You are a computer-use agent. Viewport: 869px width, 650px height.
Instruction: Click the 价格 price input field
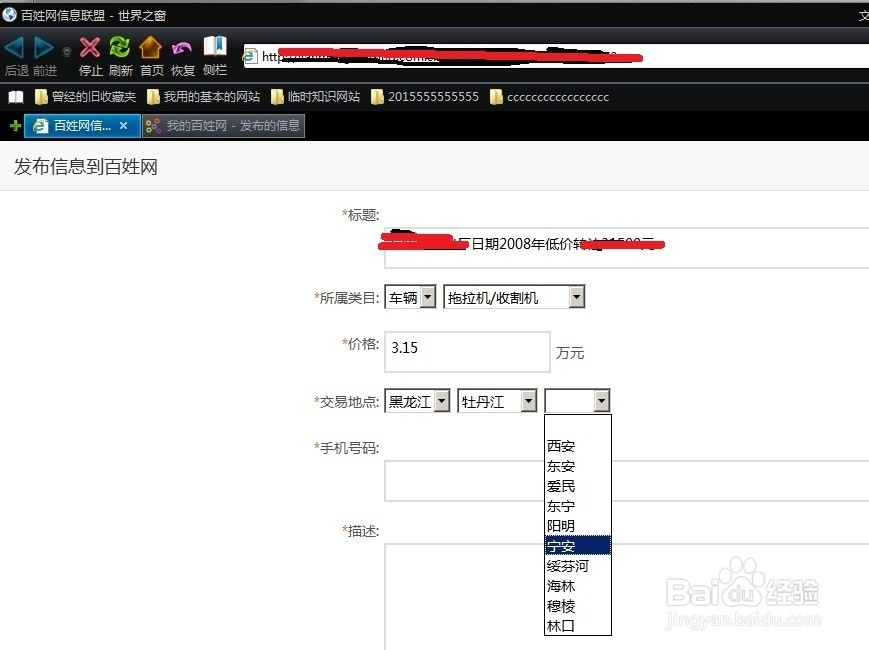(467, 352)
